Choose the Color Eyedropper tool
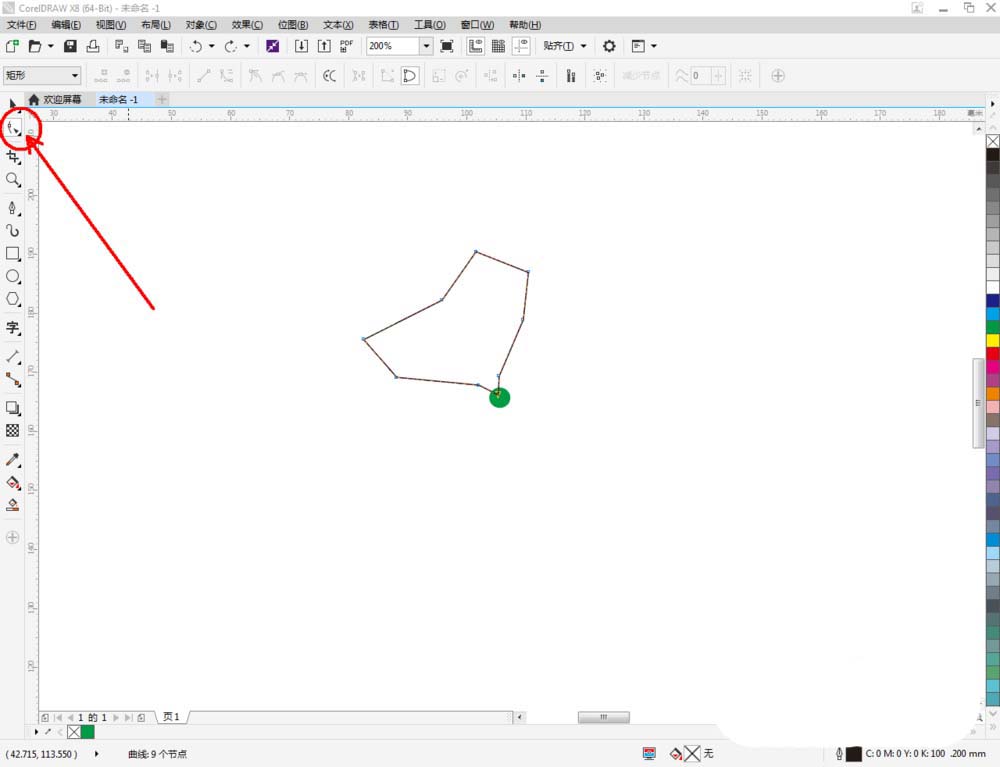1000x767 pixels. click(13, 460)
